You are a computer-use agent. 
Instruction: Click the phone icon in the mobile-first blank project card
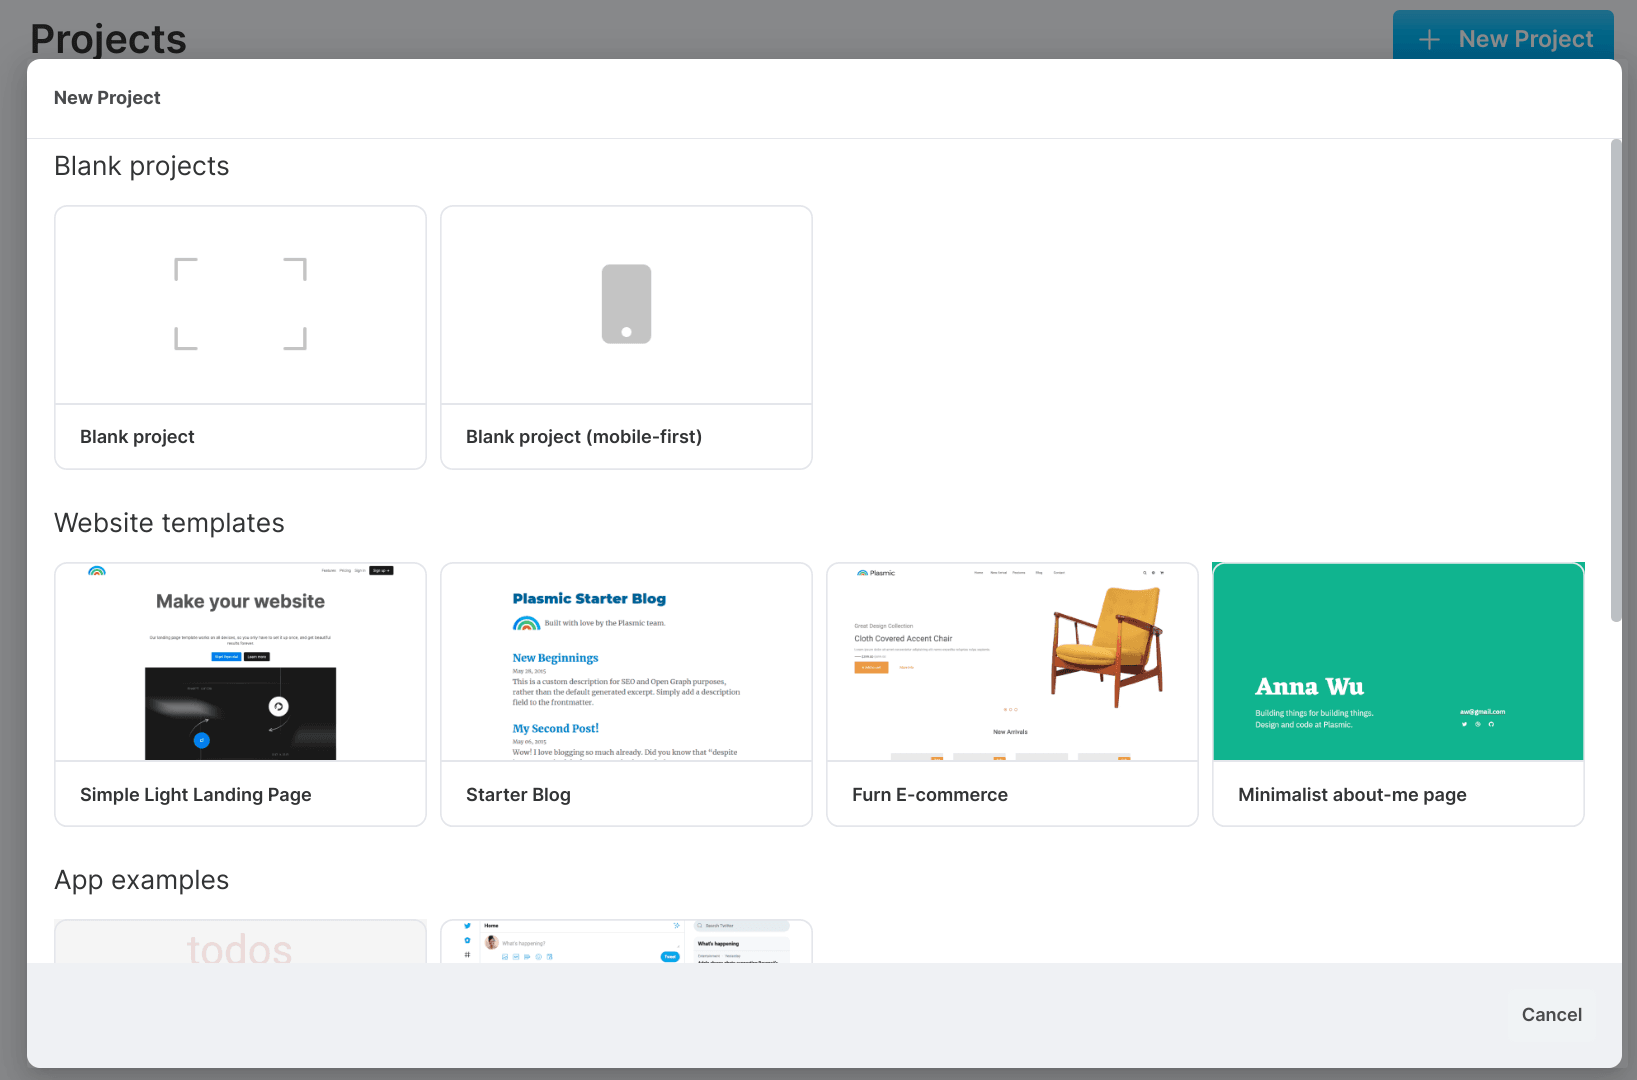tap(626, 304)
